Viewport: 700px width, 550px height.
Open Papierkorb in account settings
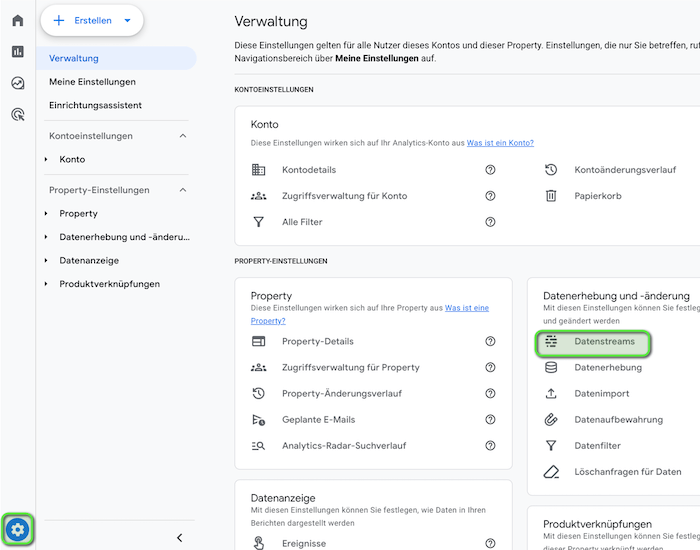(597, 196)
